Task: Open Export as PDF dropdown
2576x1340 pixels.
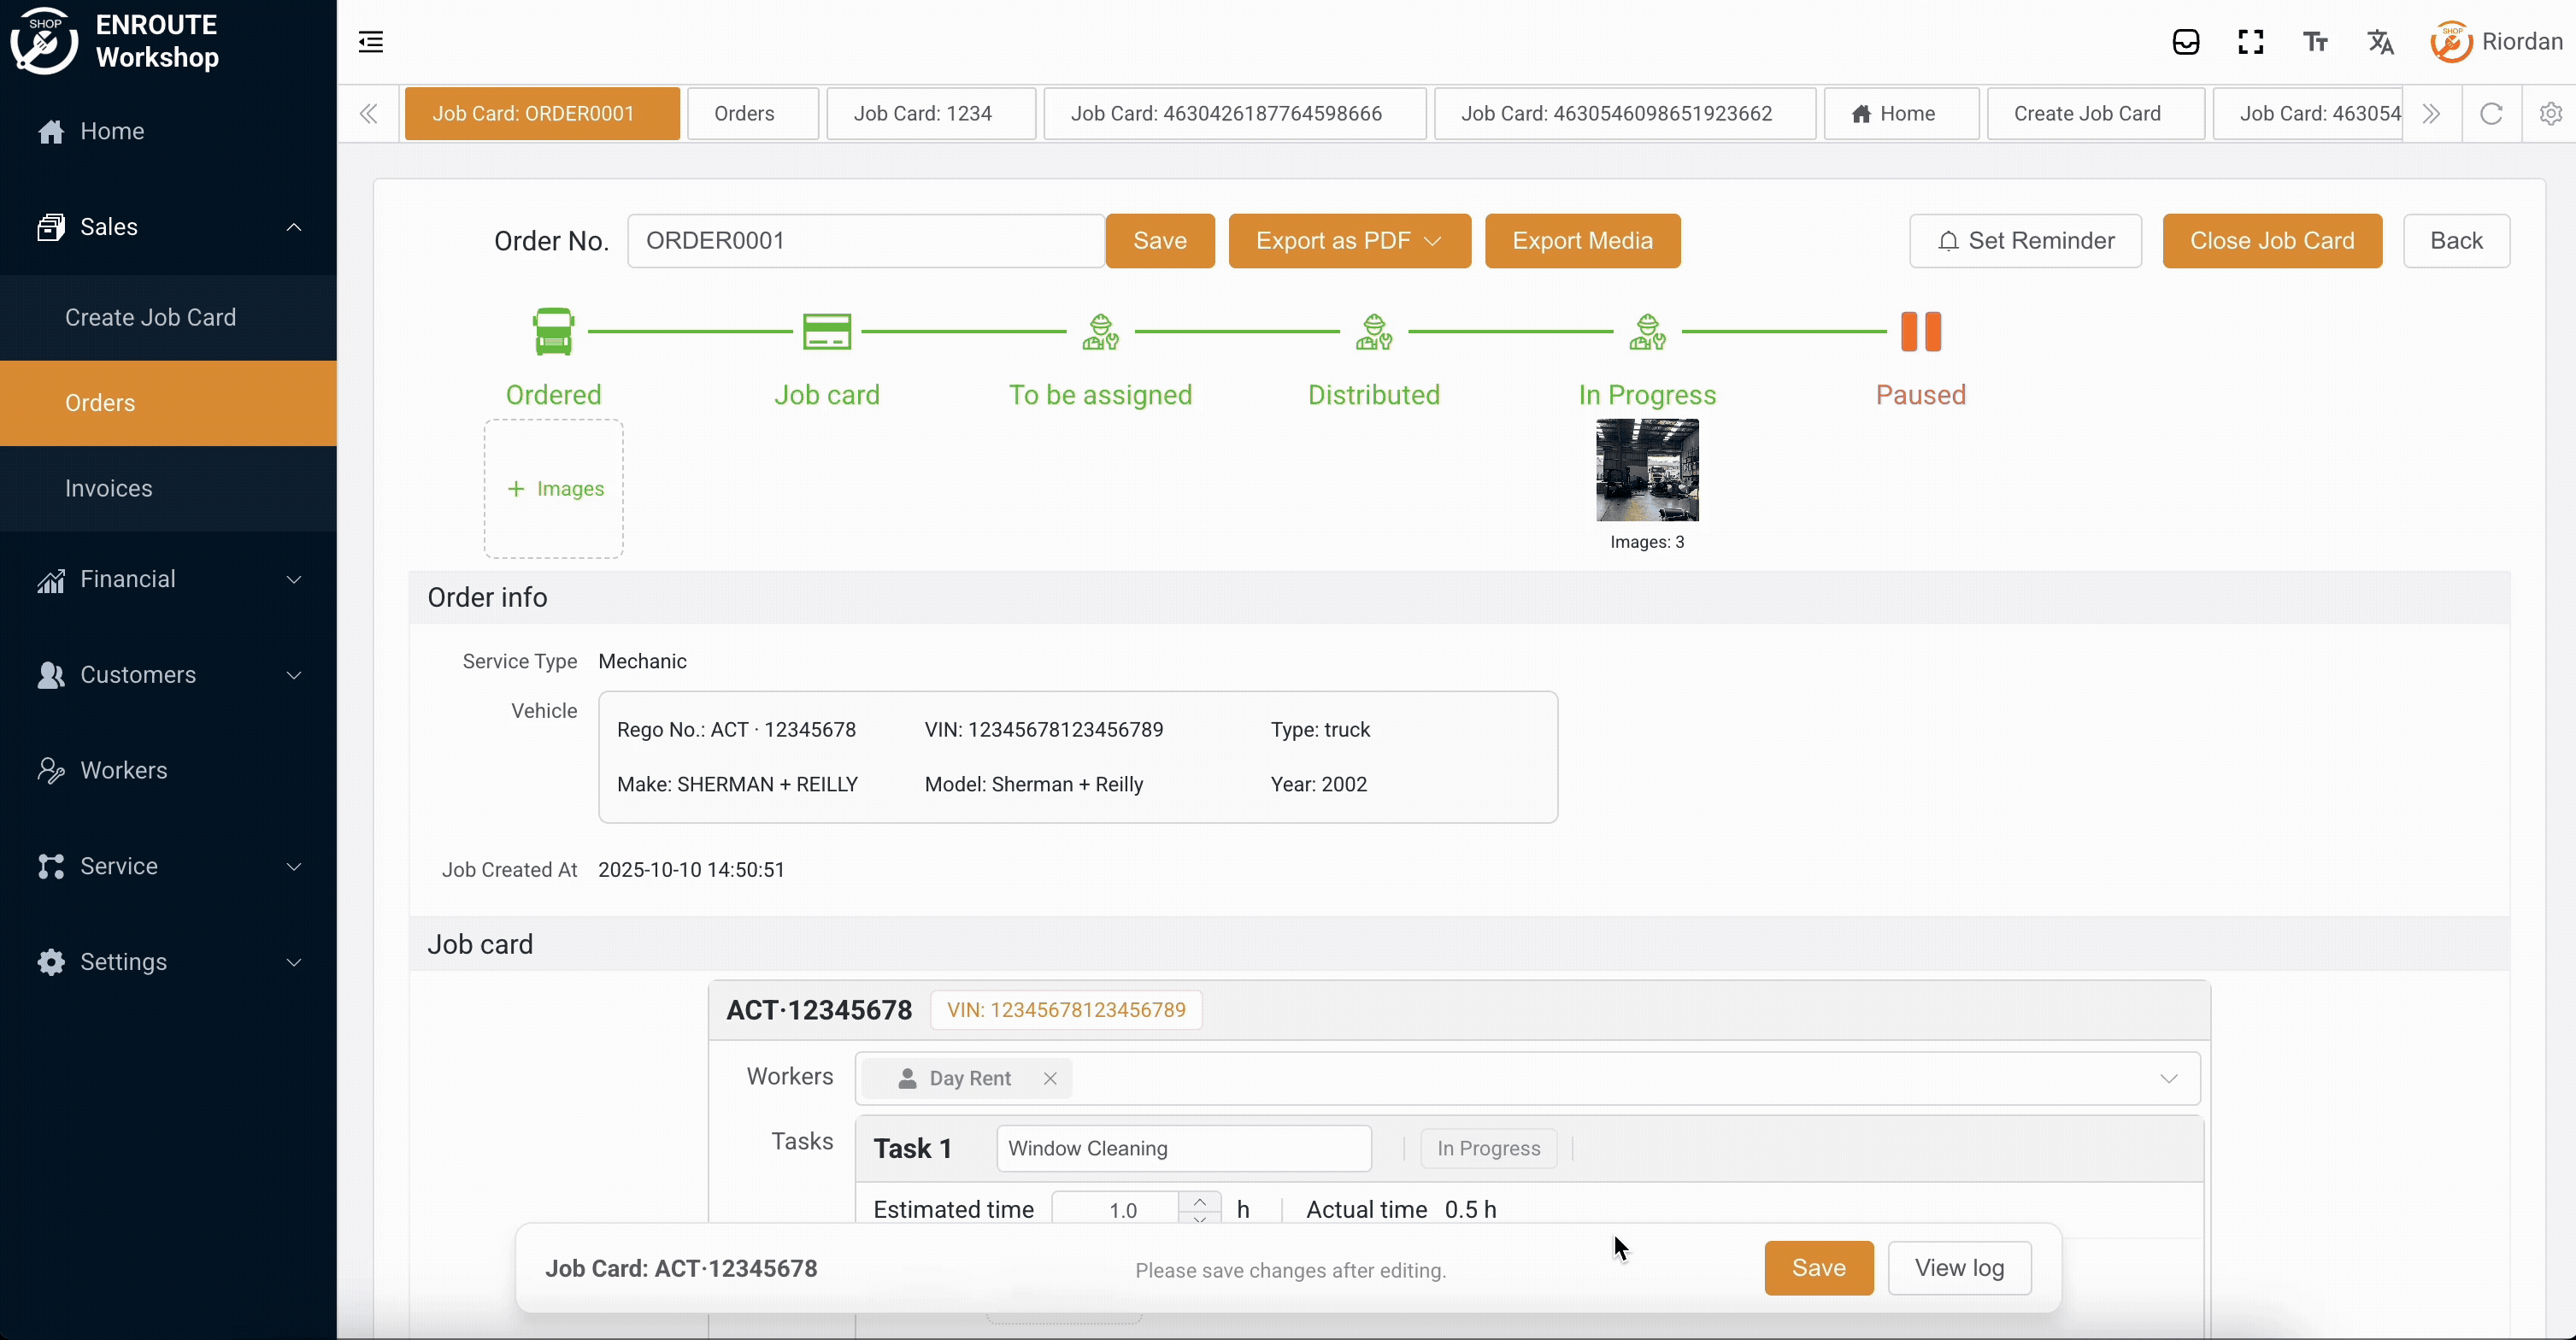Action: point(1349,241)
